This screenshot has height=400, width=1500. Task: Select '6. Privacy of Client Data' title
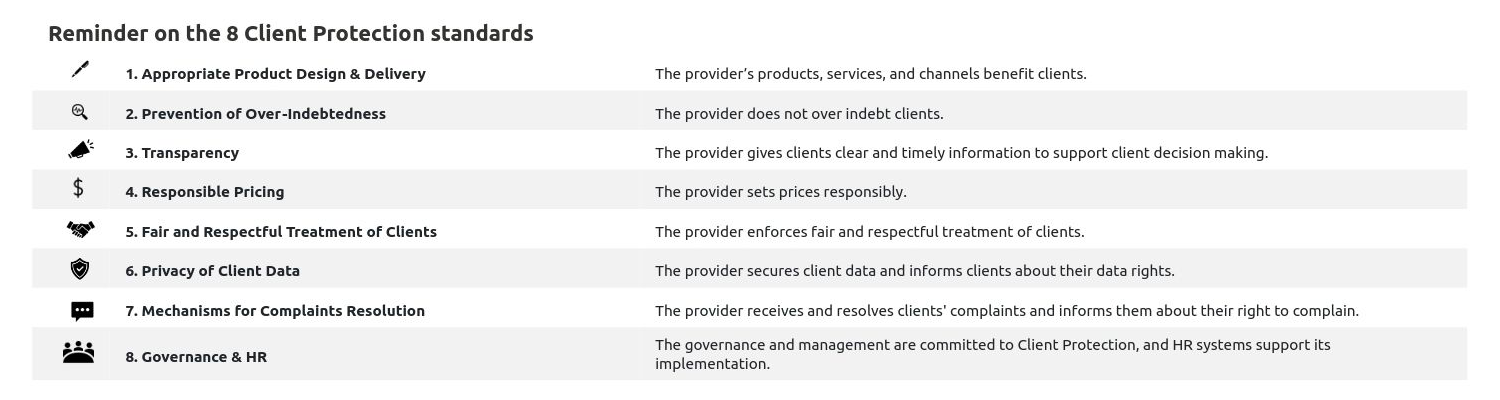(x=212, y=271)
